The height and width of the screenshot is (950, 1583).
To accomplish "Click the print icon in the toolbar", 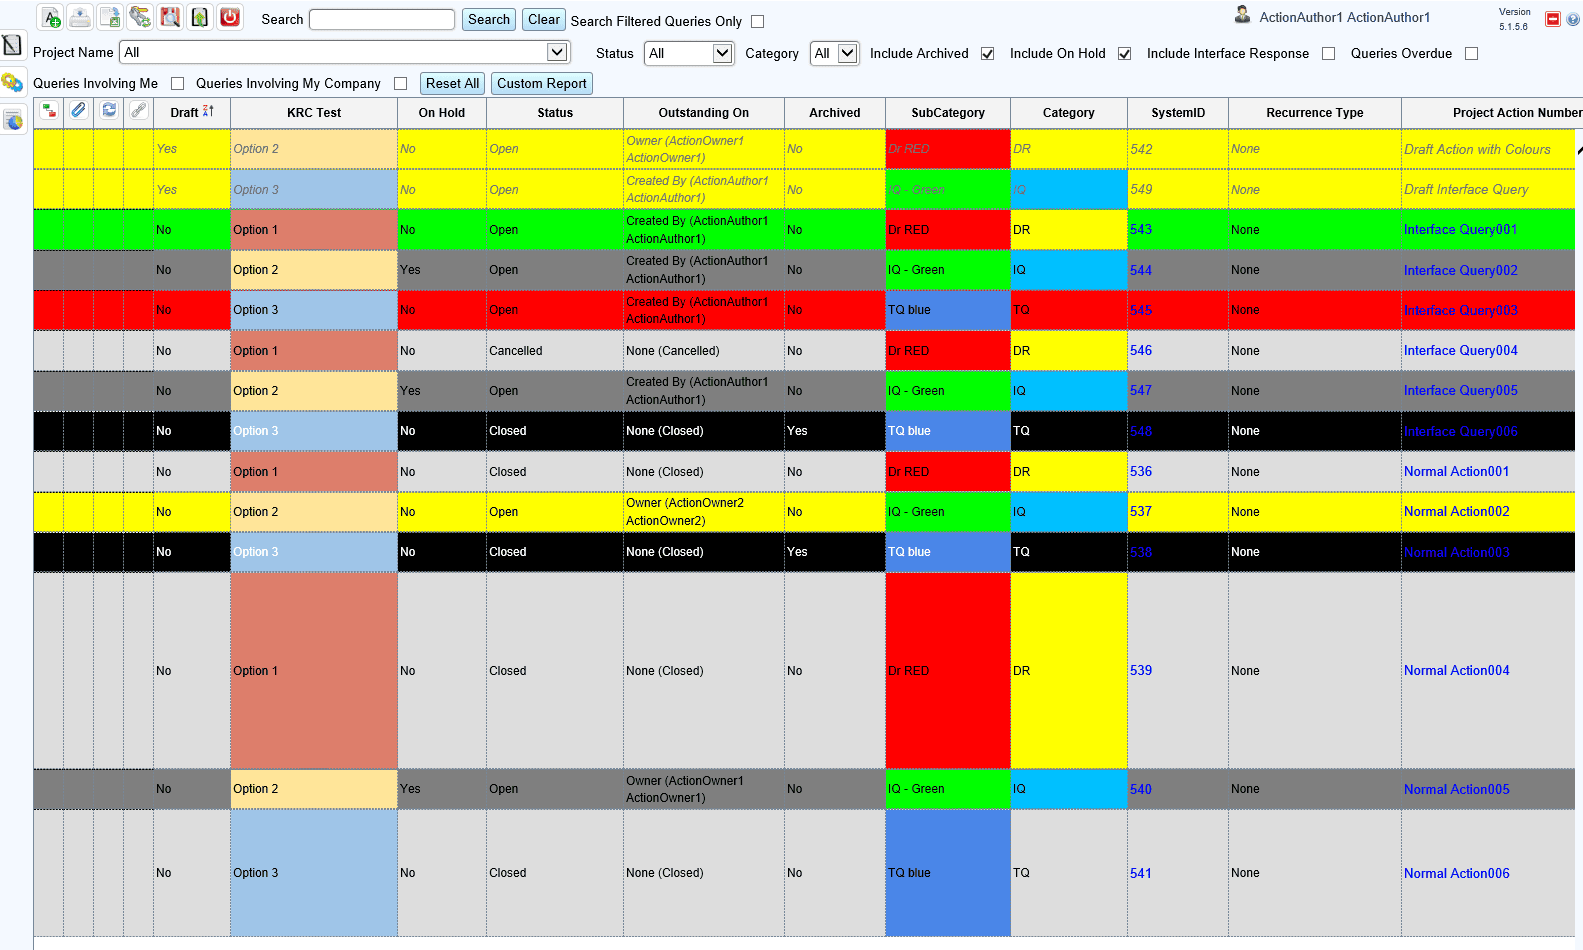I will (x=80, y=17).
